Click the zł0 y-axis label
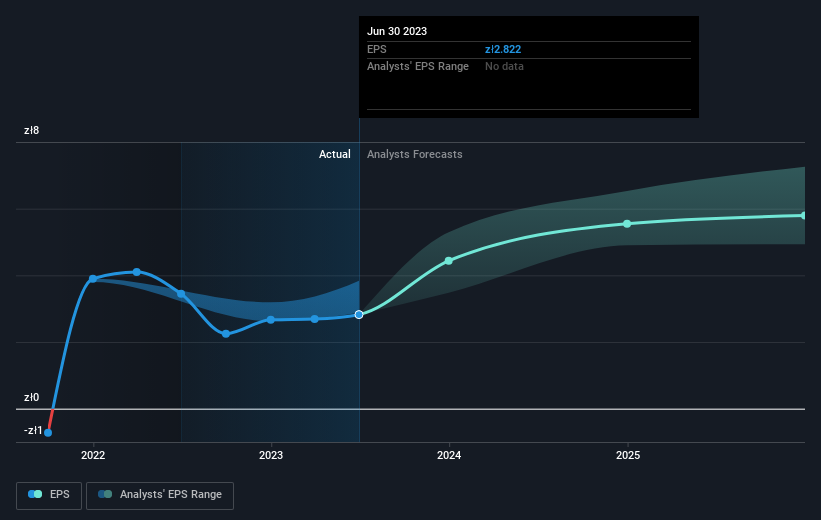This screenshot has width=821, height=520. 31,397
